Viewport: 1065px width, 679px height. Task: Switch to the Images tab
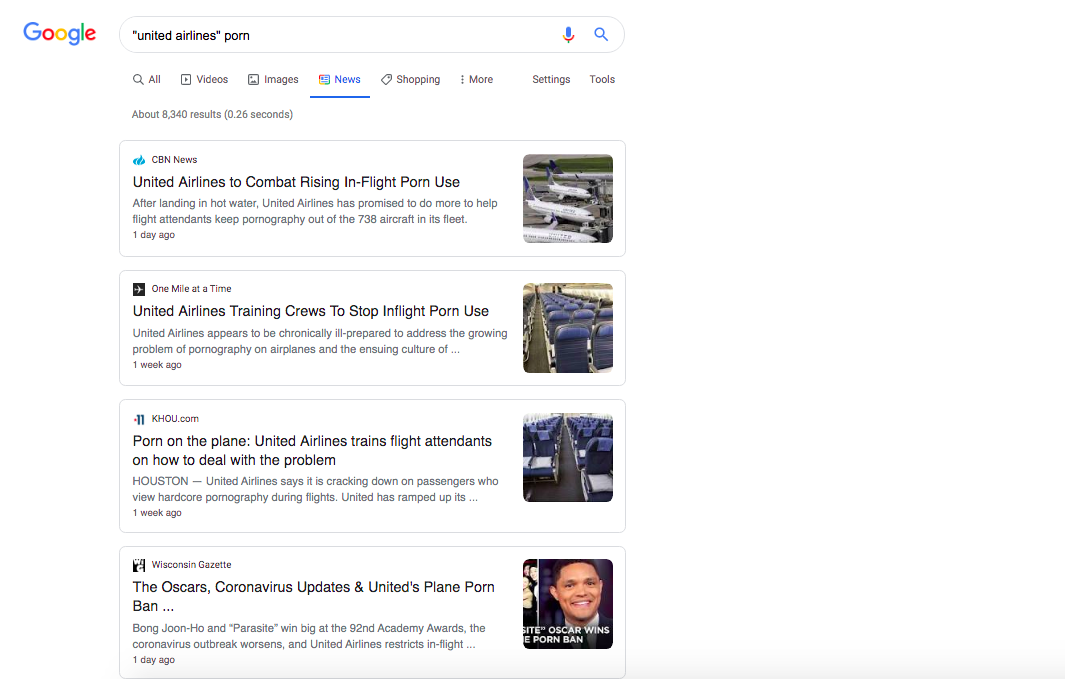(273, 79)
